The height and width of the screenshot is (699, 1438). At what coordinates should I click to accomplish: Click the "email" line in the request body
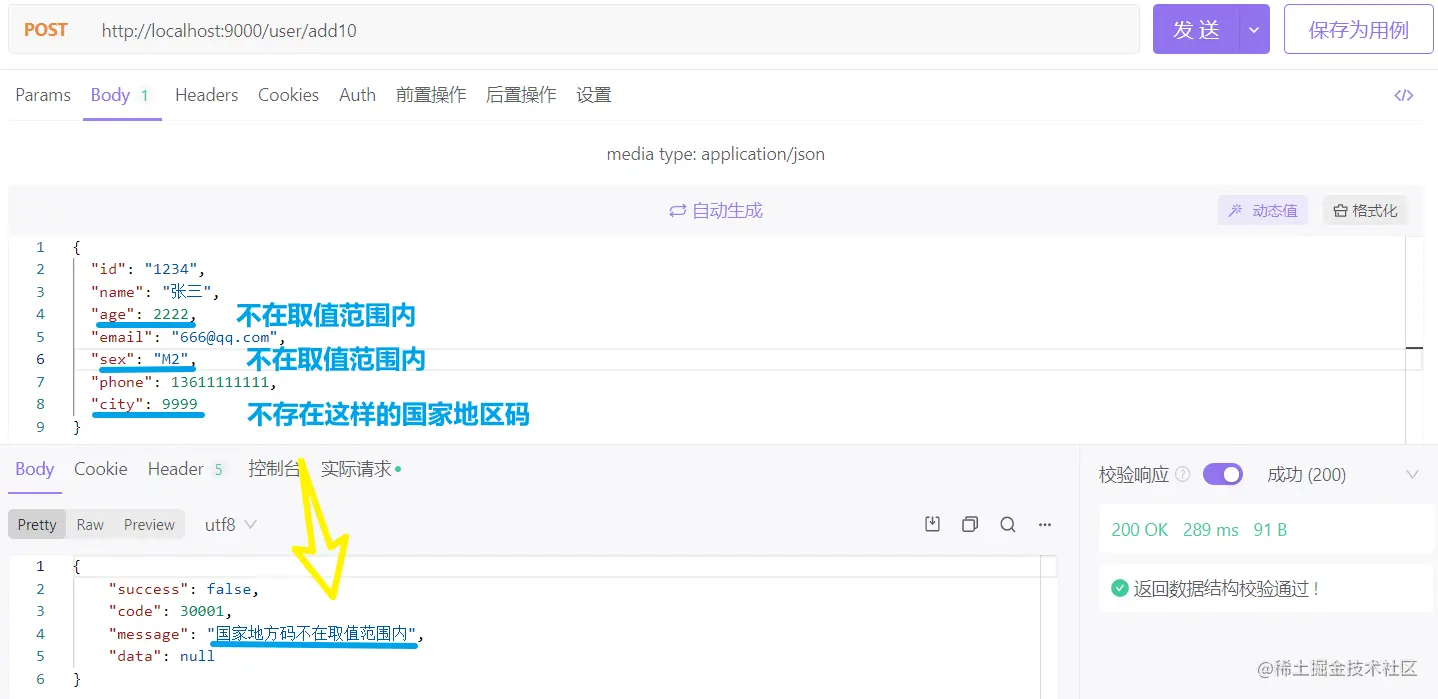click(x=188, y=337)
